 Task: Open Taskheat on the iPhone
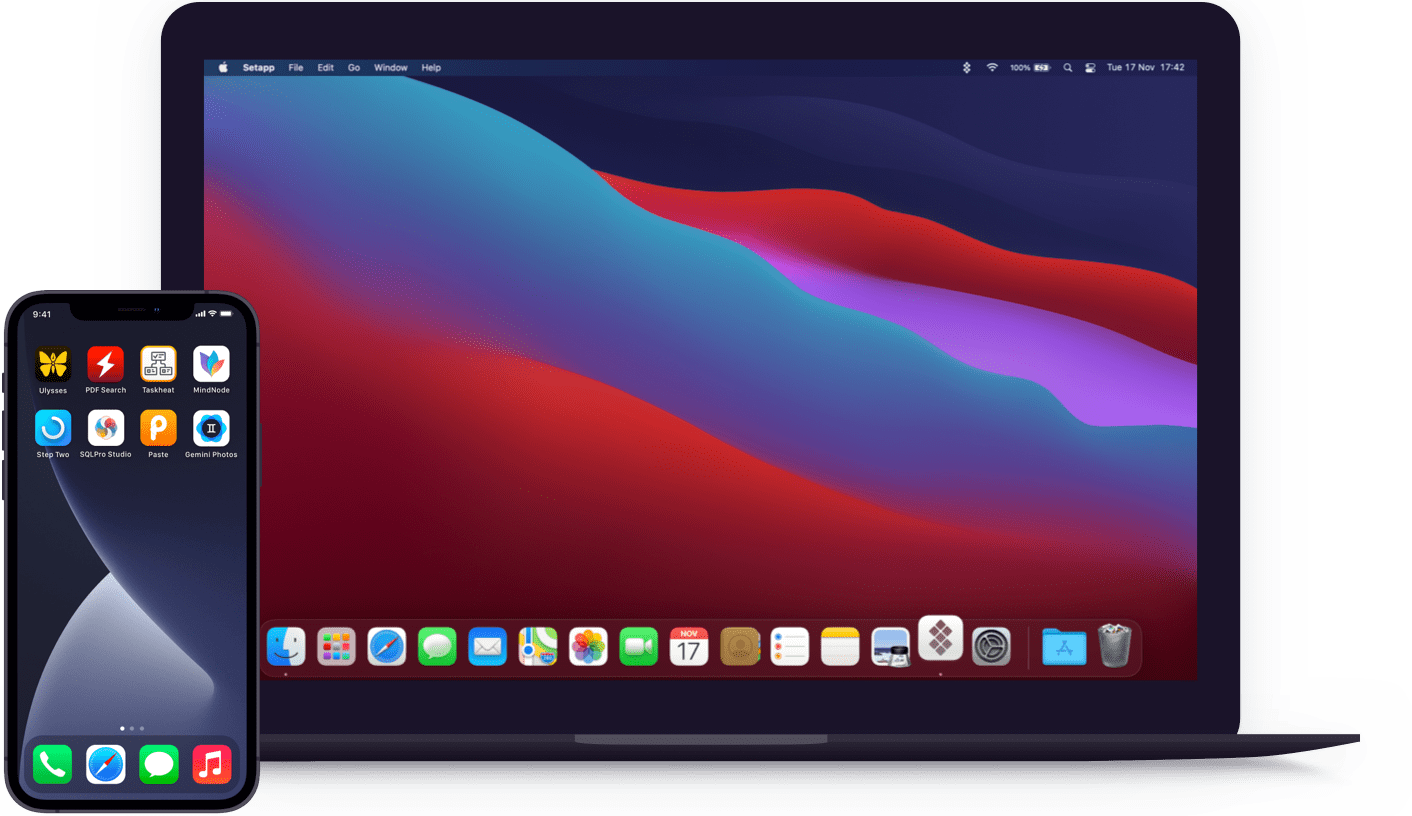pyautogui.click(x=158, y=362)
